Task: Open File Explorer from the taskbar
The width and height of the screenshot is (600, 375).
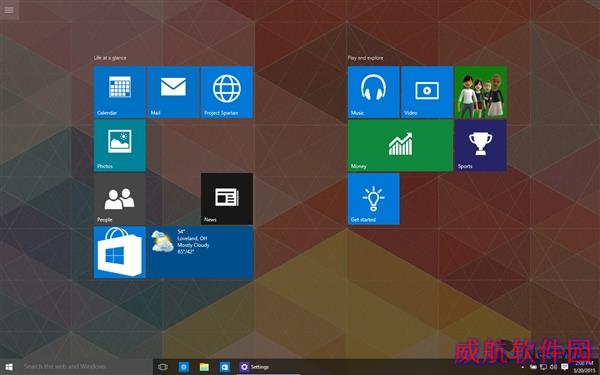Action: click(204, 367)
